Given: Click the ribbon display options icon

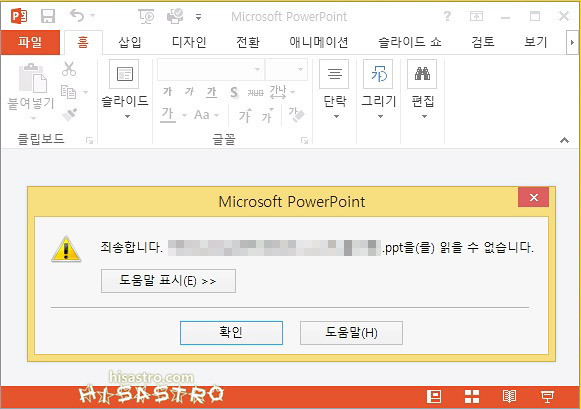Looking at the screenshot, I should (x=476, y=16).
